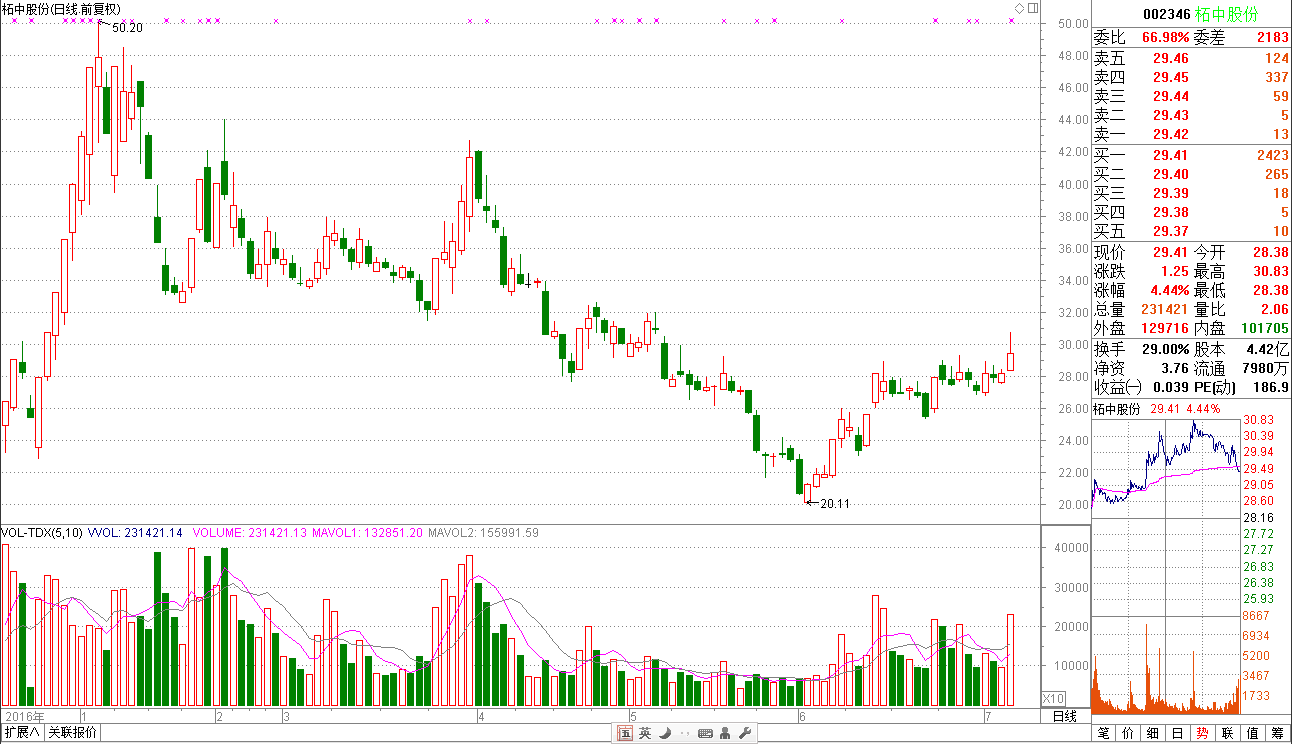Click the diamond icon at chart top-right
Viewport: 1292px width, 744px height.
coord(1019,8)
